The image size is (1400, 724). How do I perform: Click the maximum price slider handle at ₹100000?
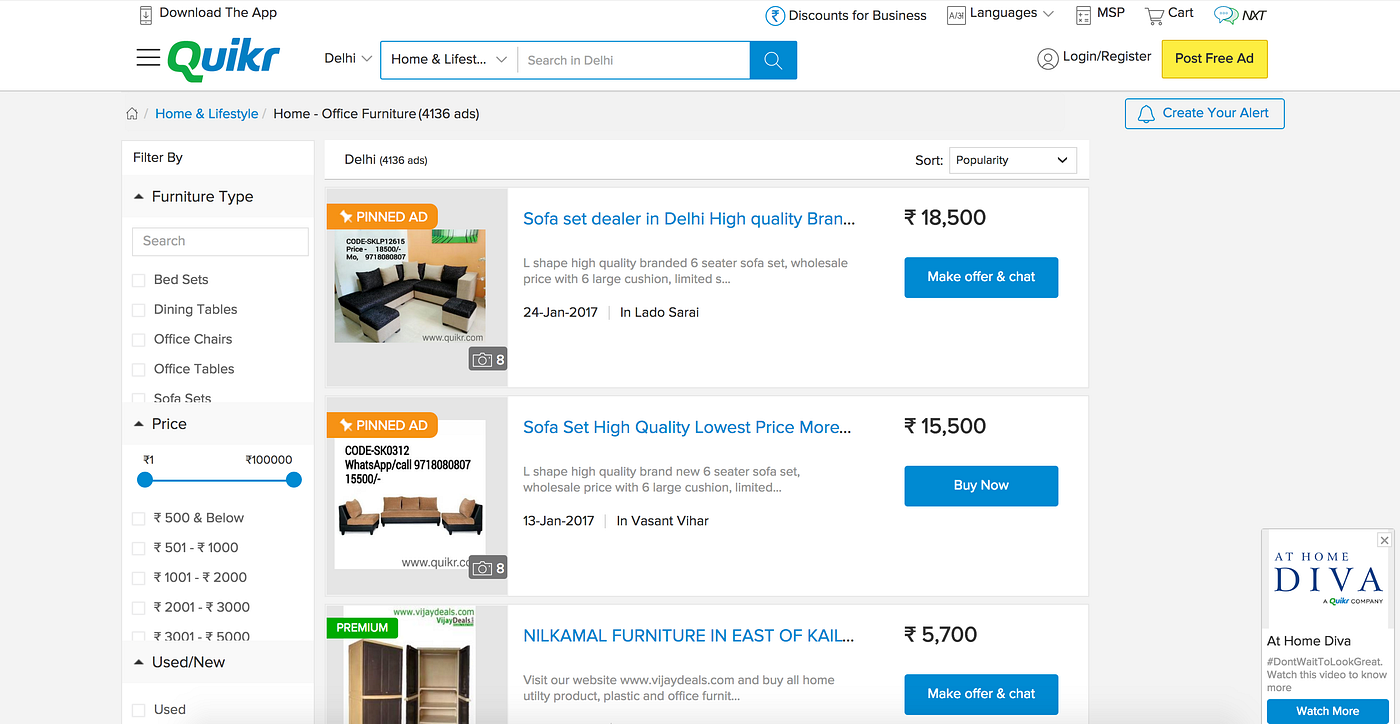(x=294, y=480)
